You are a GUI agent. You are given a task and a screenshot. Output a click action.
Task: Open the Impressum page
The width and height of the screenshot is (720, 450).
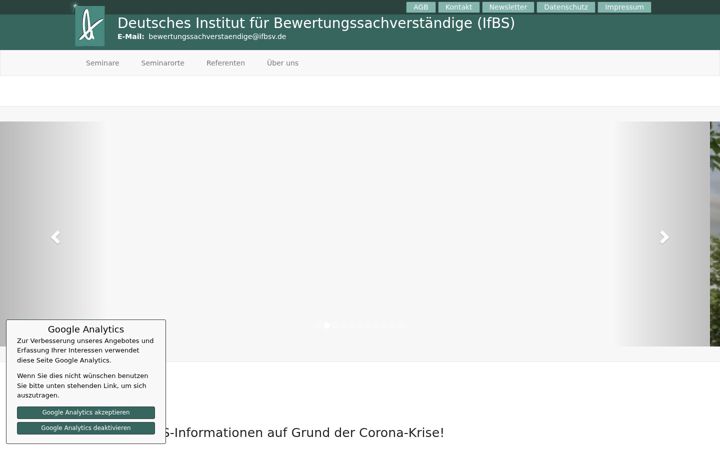[x=624, y=7]
